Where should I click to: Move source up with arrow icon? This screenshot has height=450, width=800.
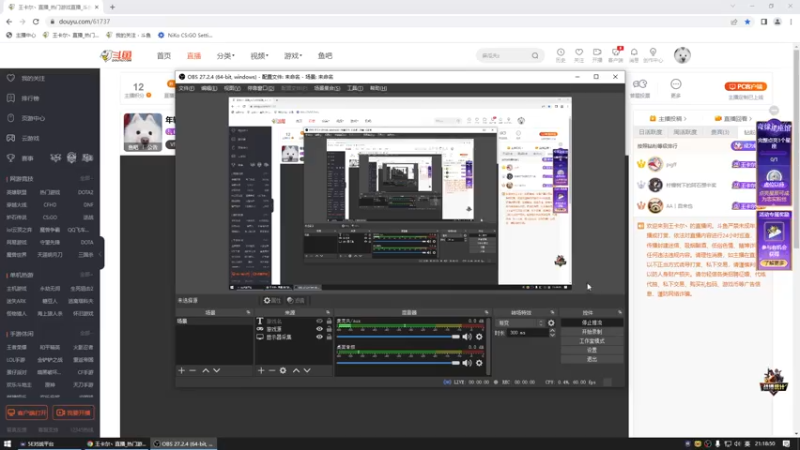[296, 370]
